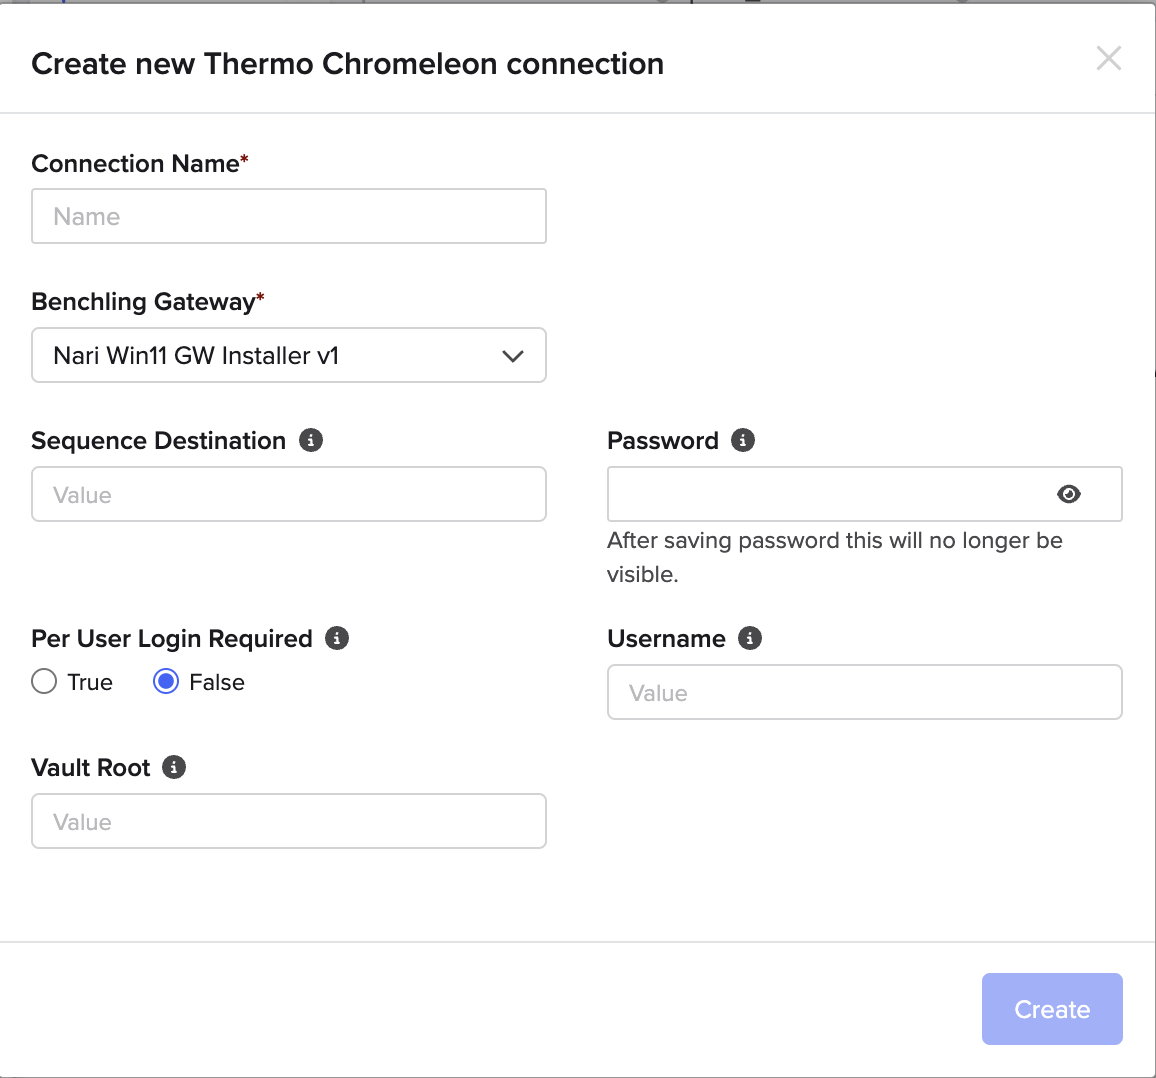Screen dimensions: 1156x1078
Task: Click the True option label
Action: [x=90, y=682]
